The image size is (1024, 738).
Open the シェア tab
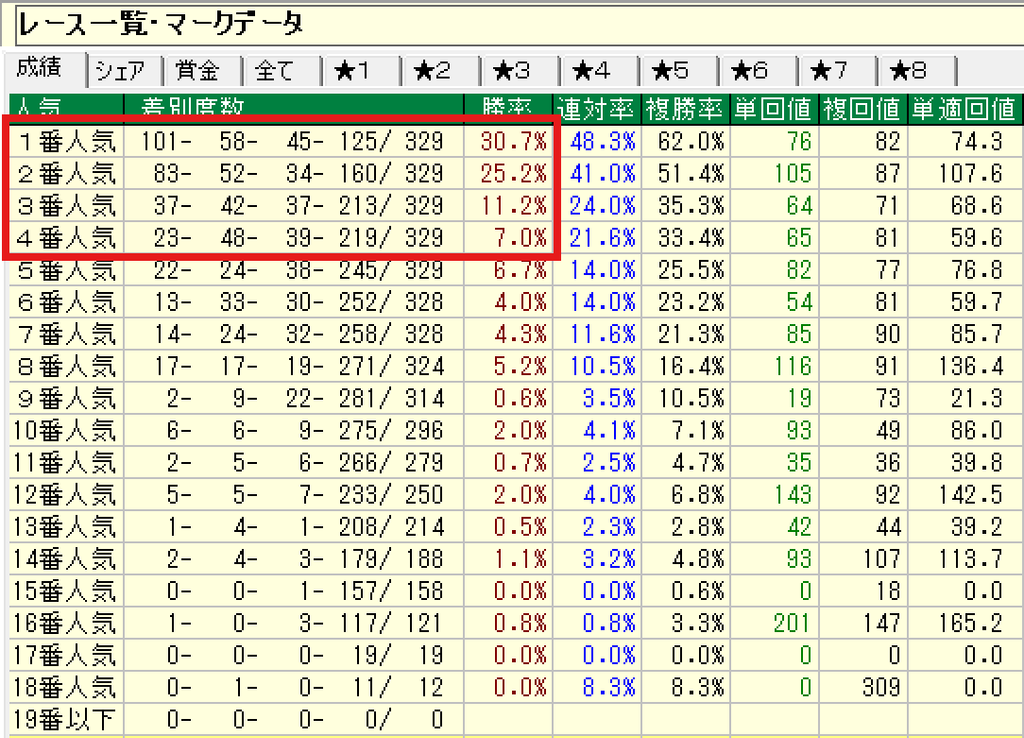pyautogui.click(x=124, y=71)
